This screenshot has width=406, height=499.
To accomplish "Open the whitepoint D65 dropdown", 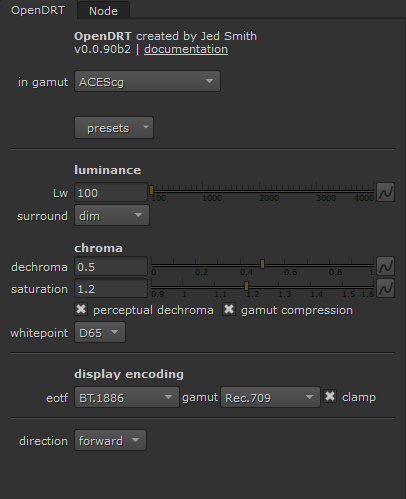I will tap(100, 332).
